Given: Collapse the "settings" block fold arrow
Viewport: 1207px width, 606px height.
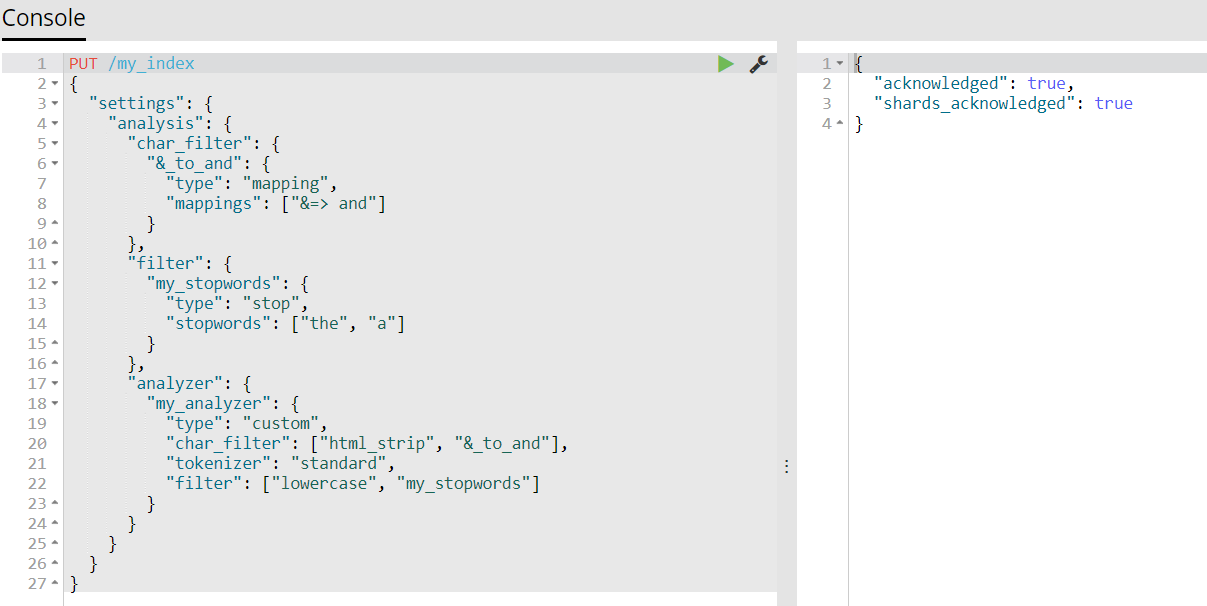Looking at the screenshot, I should point(54,104).
